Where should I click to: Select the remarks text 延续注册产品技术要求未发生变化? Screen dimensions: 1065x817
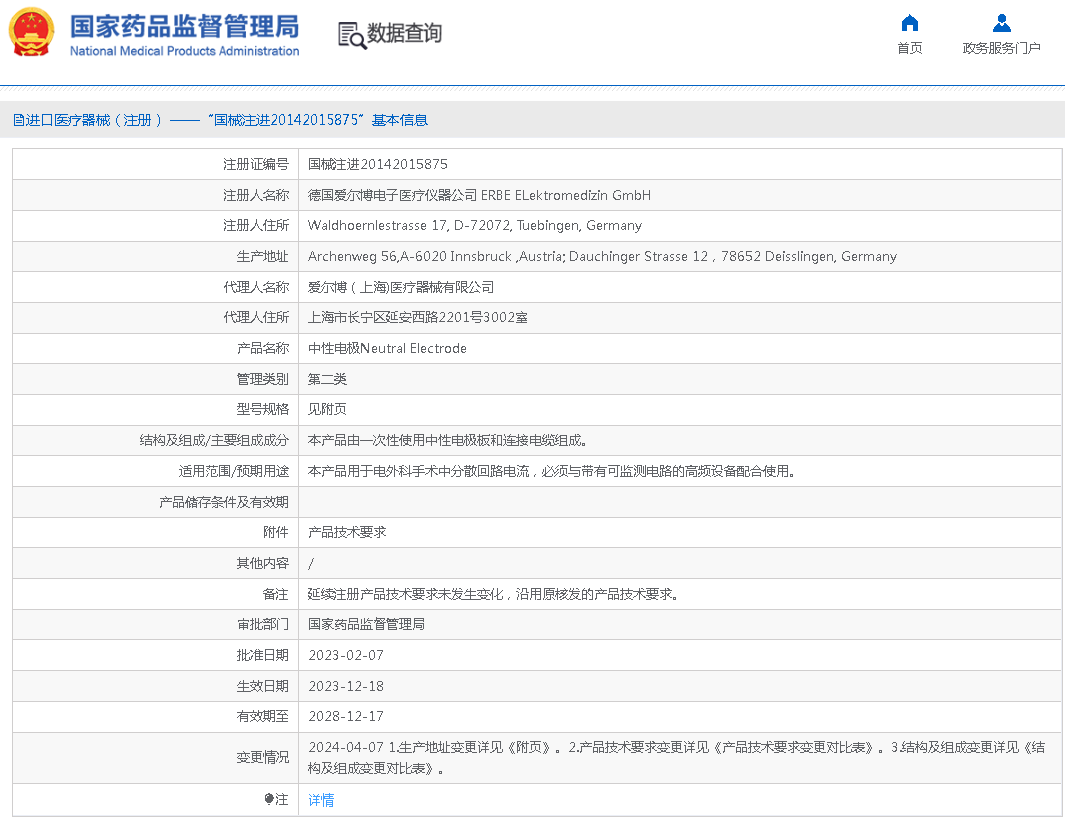(x=493, y=594)
